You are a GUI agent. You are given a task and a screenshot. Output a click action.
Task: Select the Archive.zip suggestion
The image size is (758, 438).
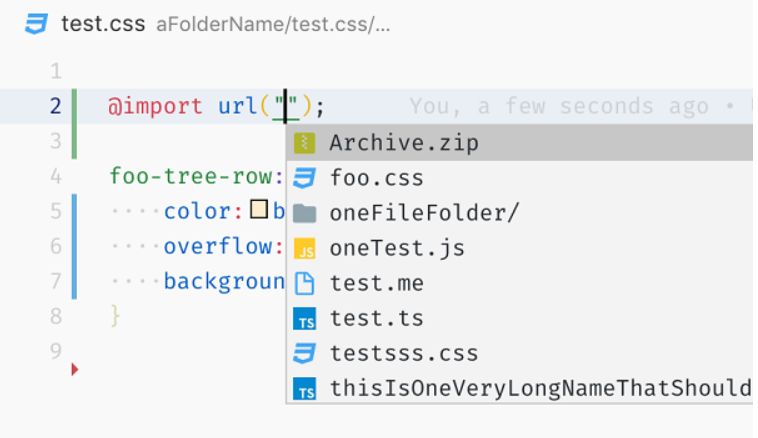(x=404, y=143)
